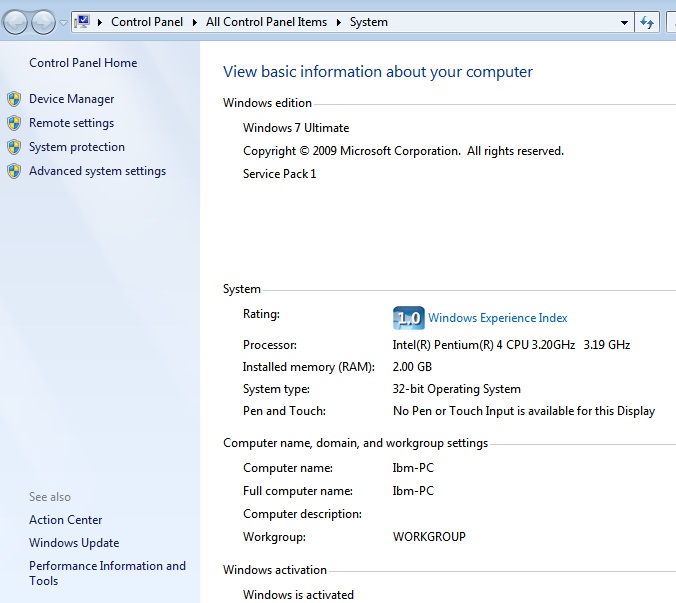Expand arrow after Control Panel breadcrumb

[x=194, y=22]
